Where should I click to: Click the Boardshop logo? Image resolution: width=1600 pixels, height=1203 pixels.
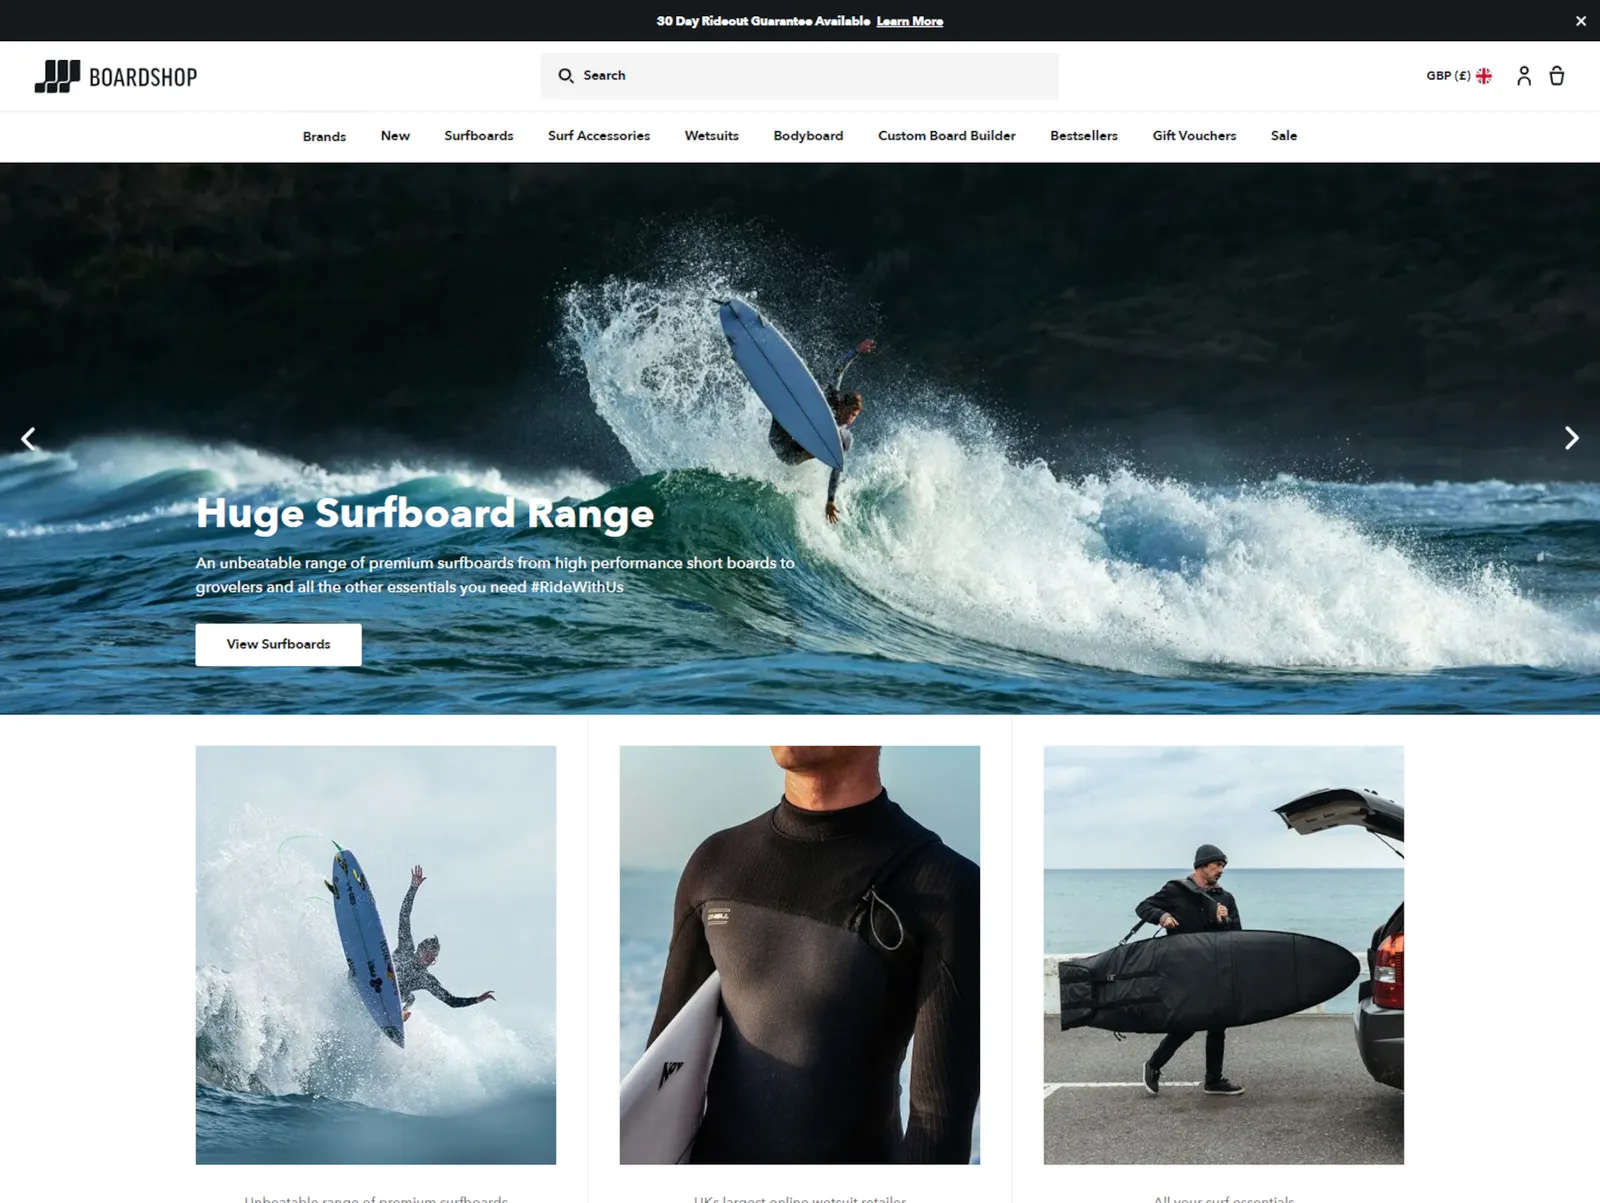click(x=116, y=76)
